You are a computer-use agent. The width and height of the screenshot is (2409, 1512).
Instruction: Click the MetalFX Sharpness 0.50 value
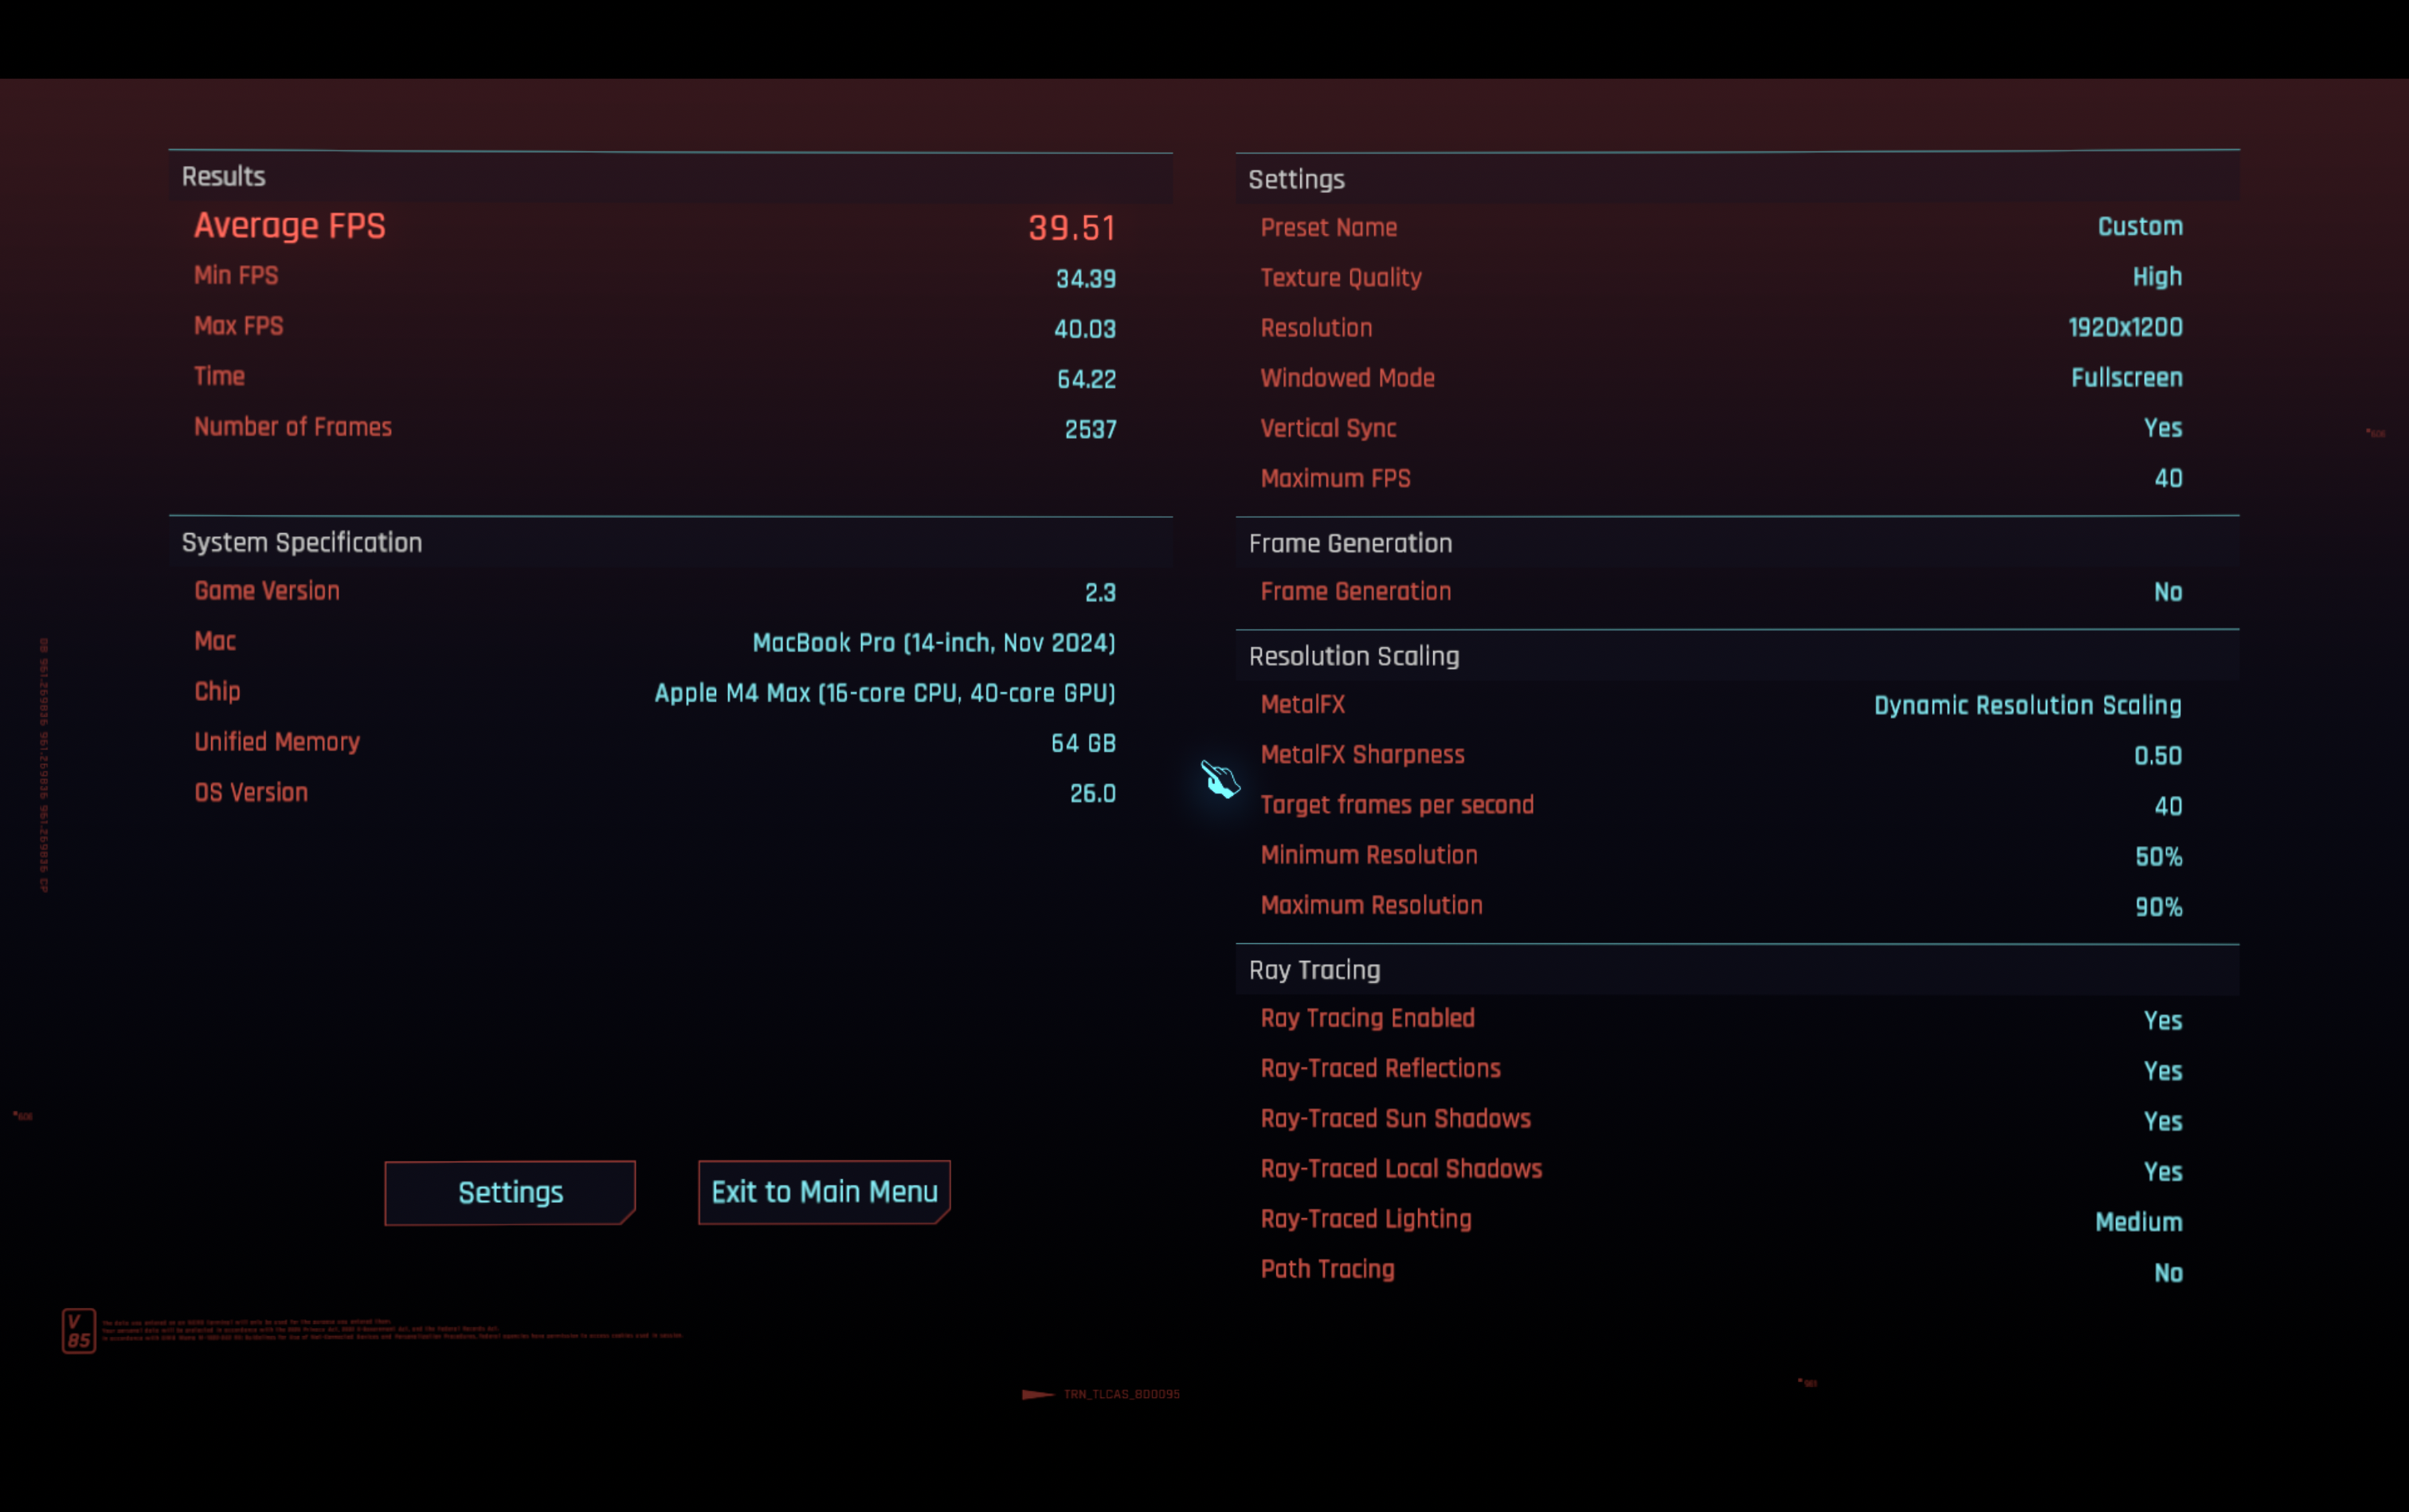pos(2158,756)
